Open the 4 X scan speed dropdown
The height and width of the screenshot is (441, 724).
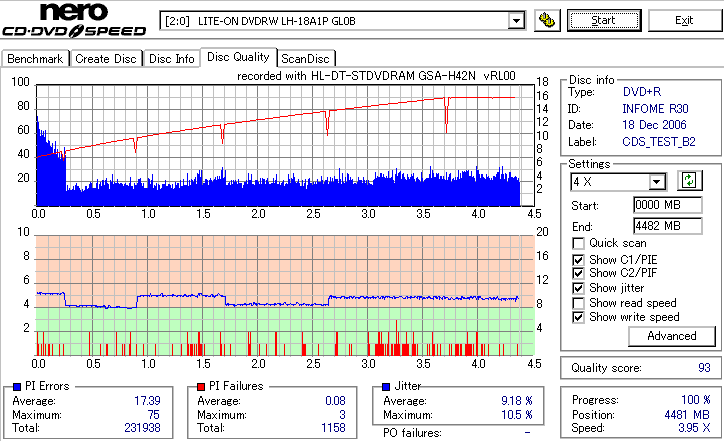[x=657, y=182]
